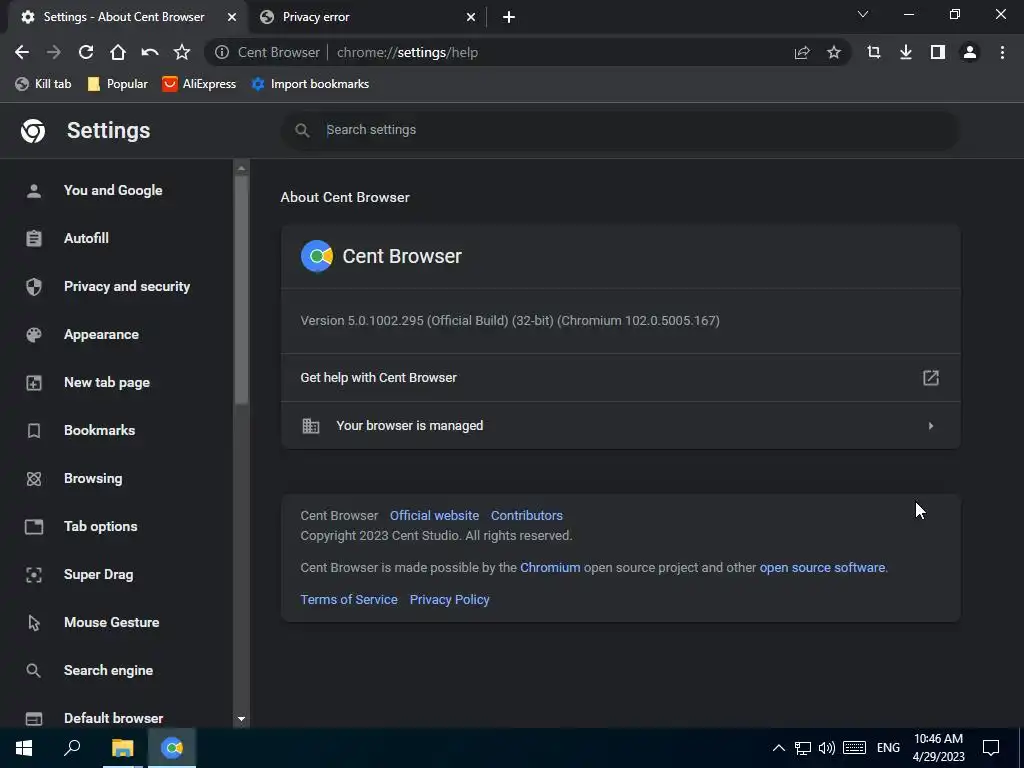Open File Explorer from the taskbar
This screenshot has width=1024, height=768.
coord(122,748)
